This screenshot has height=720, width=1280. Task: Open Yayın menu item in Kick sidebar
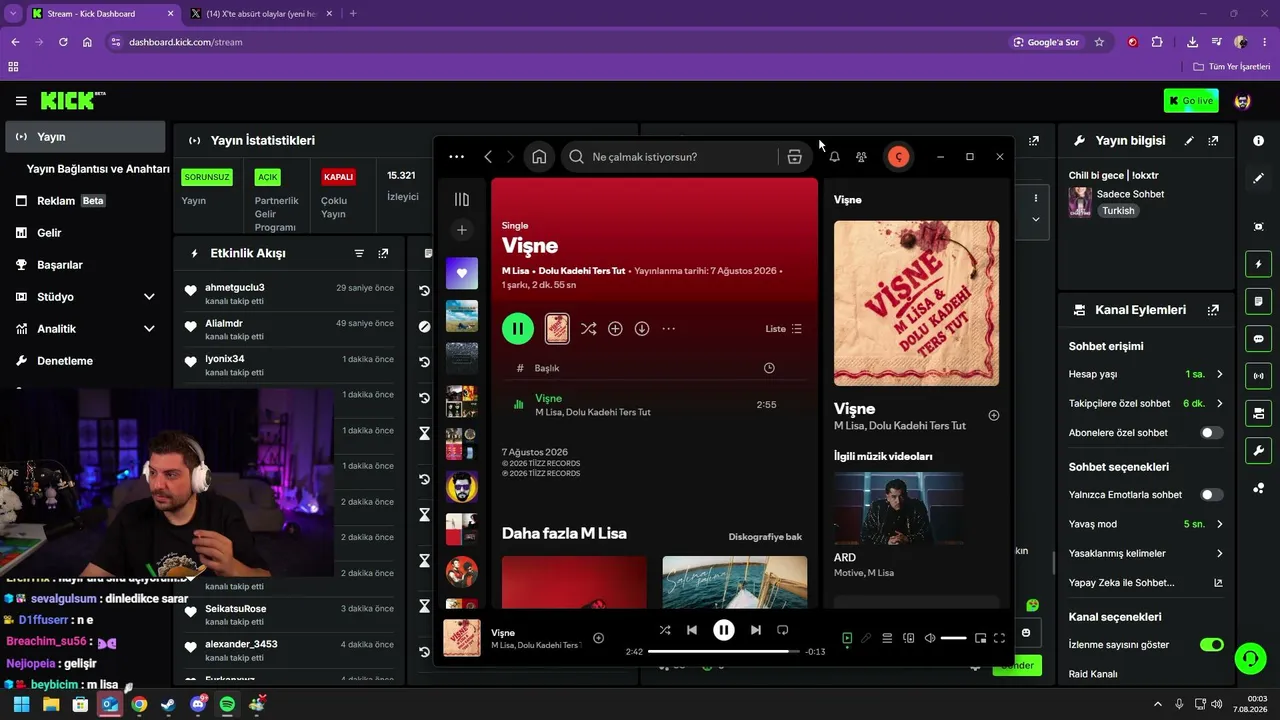(85, 137)
